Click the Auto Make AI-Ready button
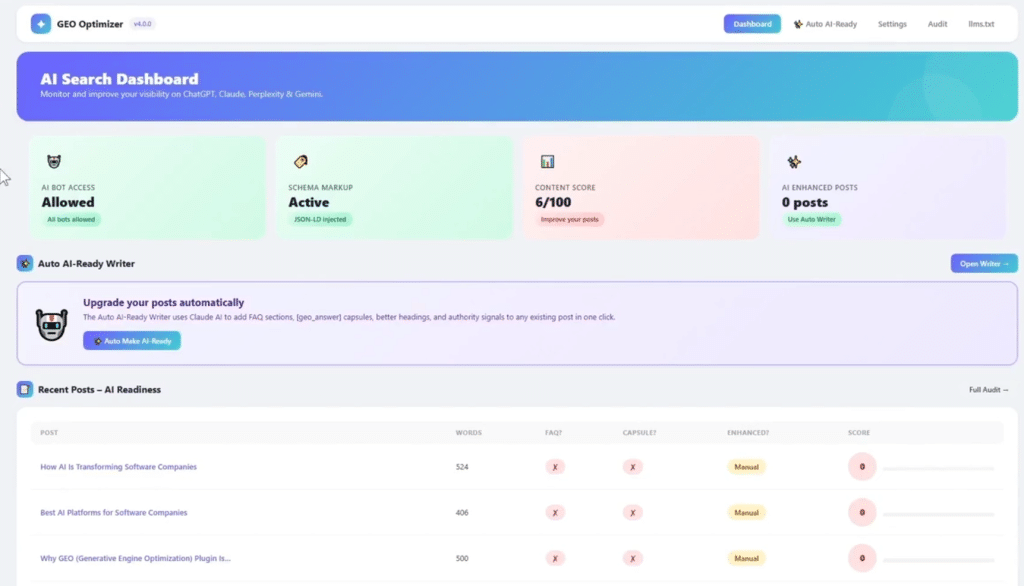 click(132, 341)
